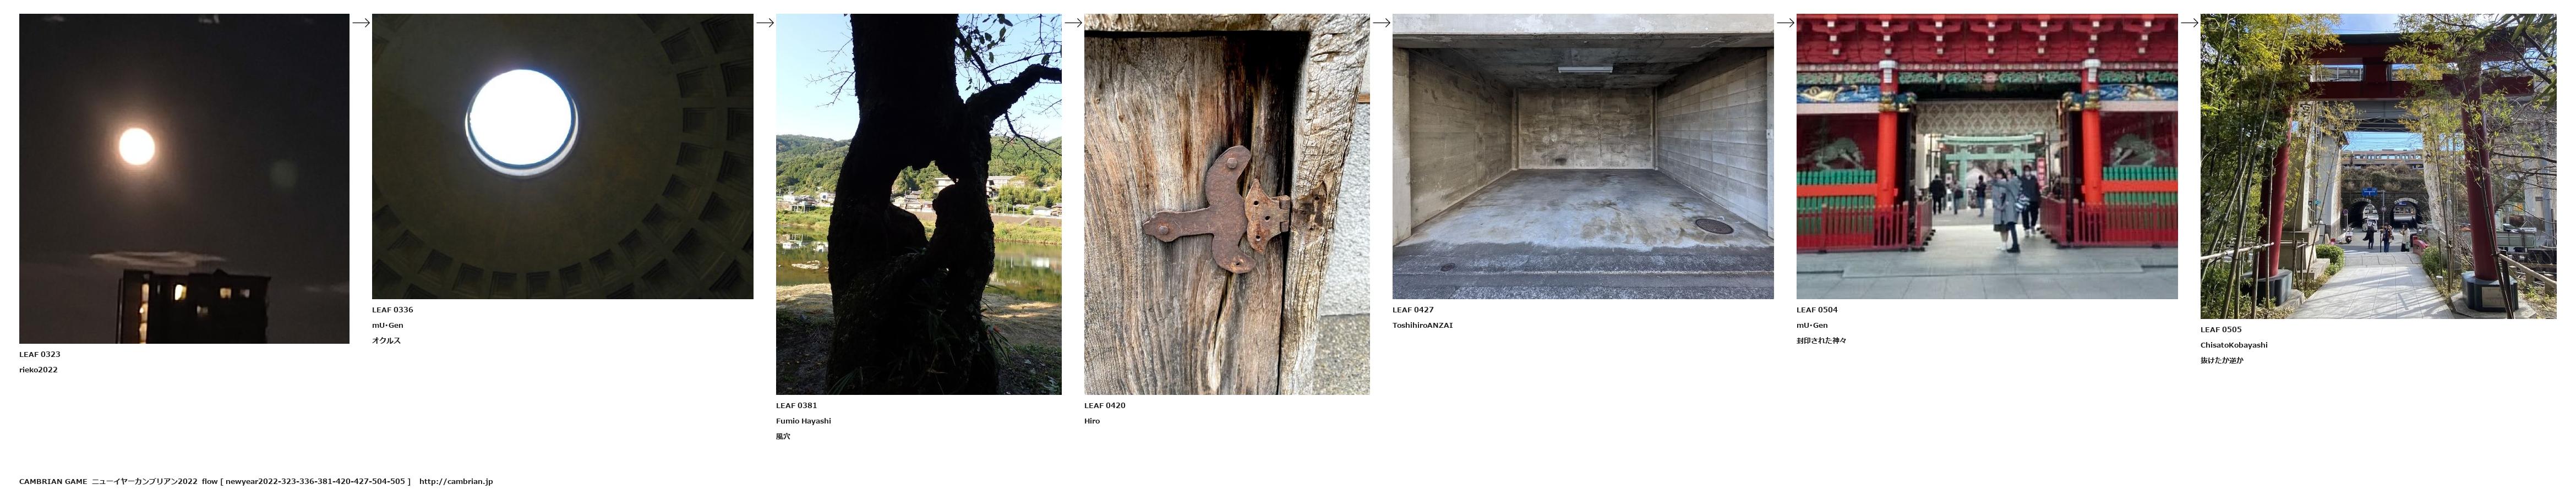Open the torii gate pathway photo
Screen dimensions: 2576x495
click(x=2378, y=166)
